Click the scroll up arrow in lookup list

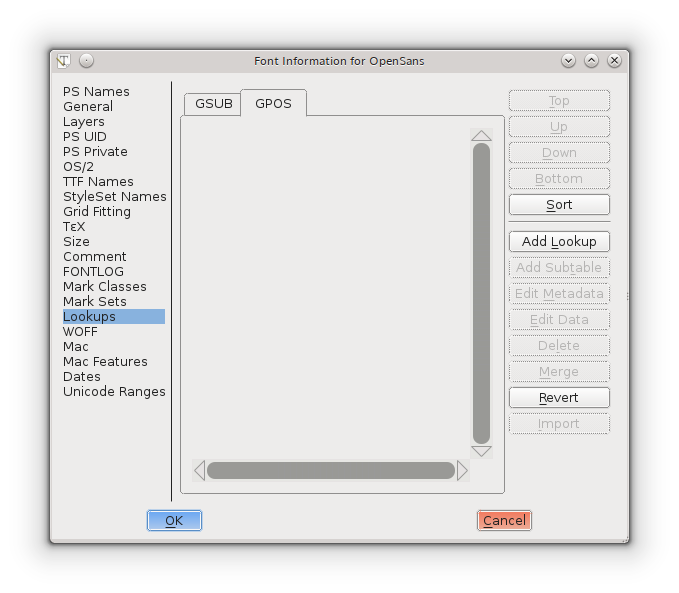coord(481,135)
